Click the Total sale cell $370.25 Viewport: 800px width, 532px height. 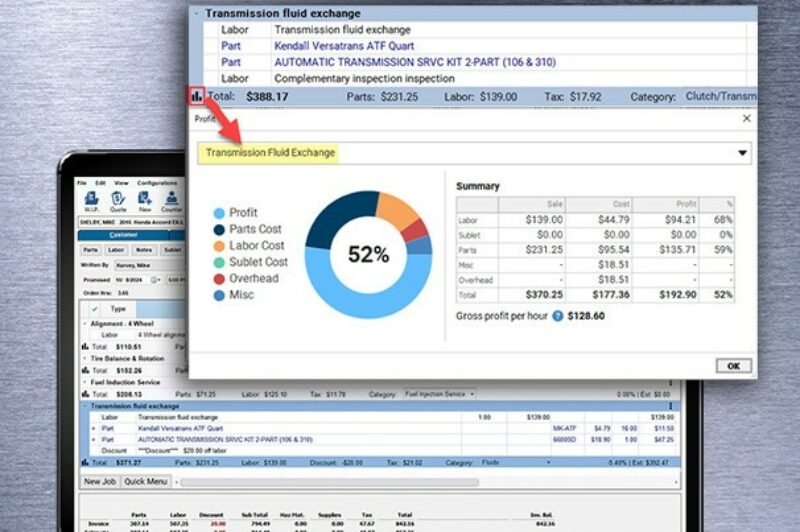click(x=532, y=294)
